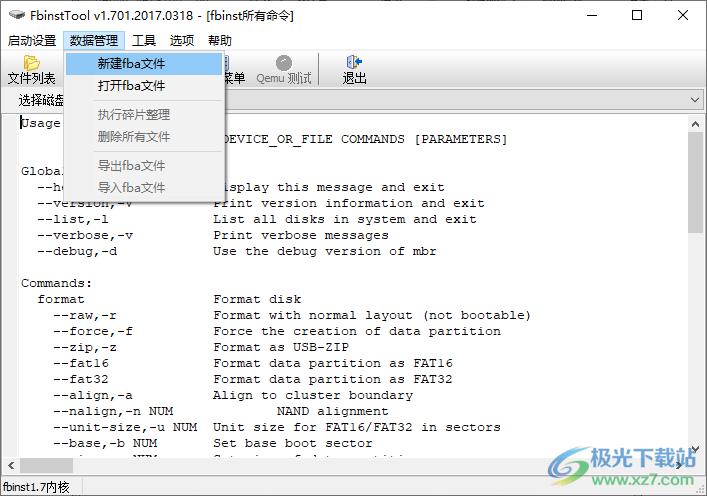Click the 退出 exit icon
707x496 pixels.
click(354, 62)
